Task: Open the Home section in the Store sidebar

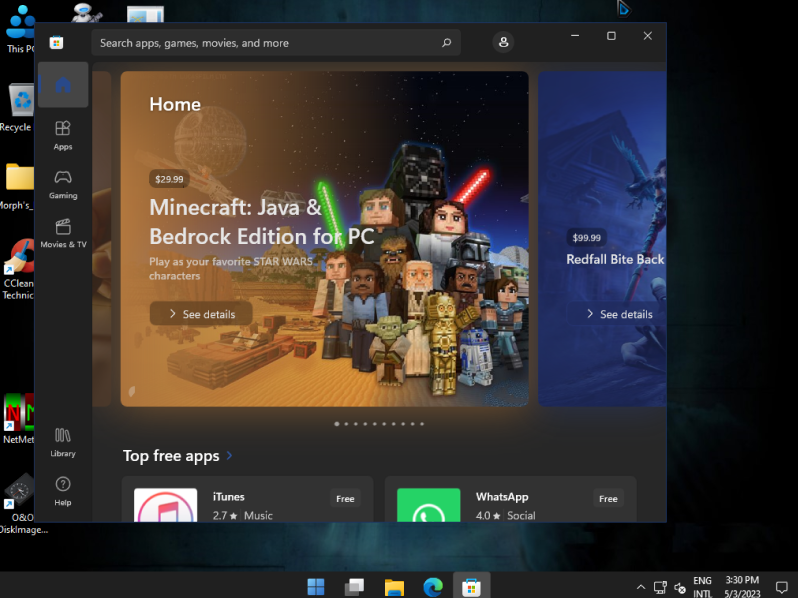Action: [x=63, y=85]
